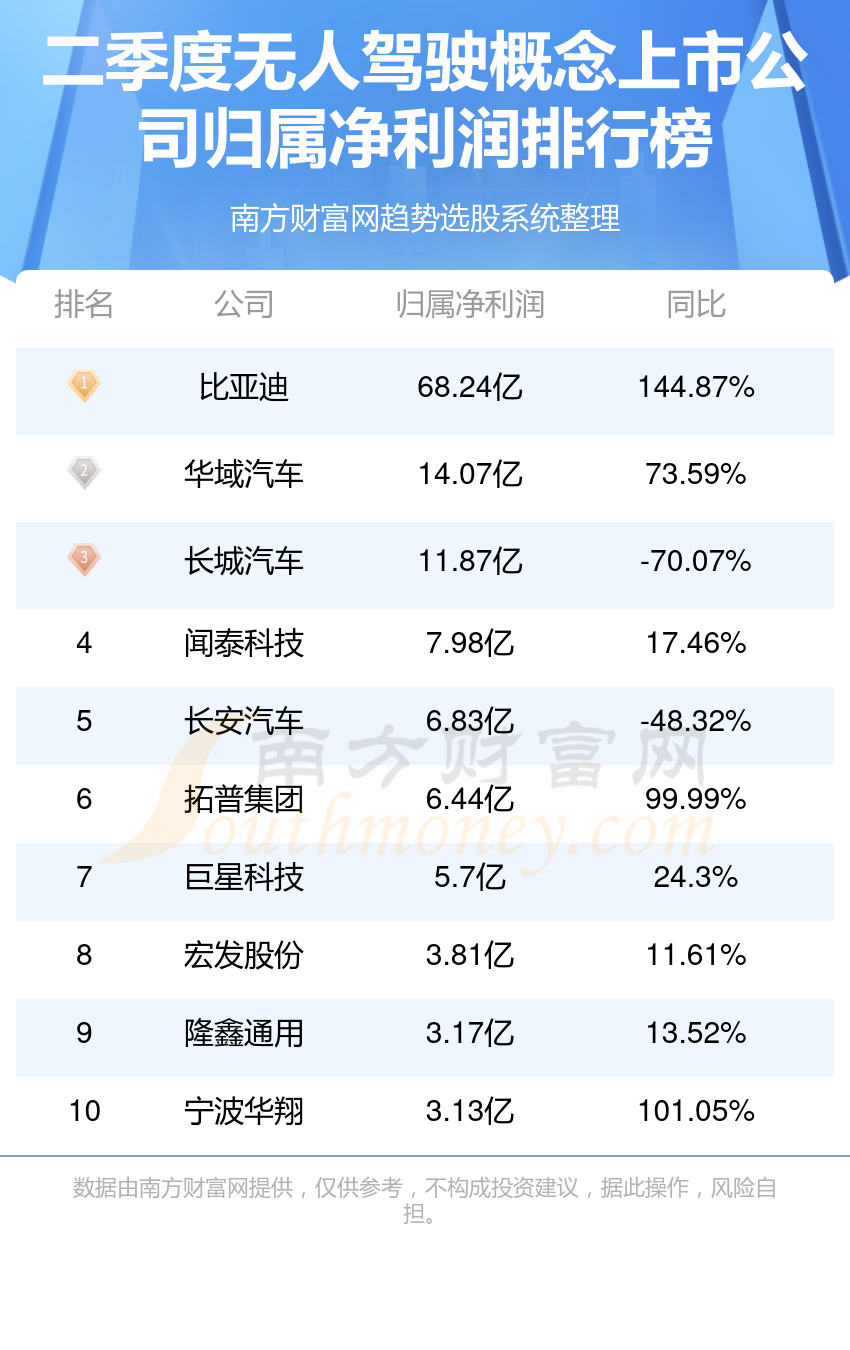
Task: Select 拓普集团 company name
Action: tap(244, 799)
